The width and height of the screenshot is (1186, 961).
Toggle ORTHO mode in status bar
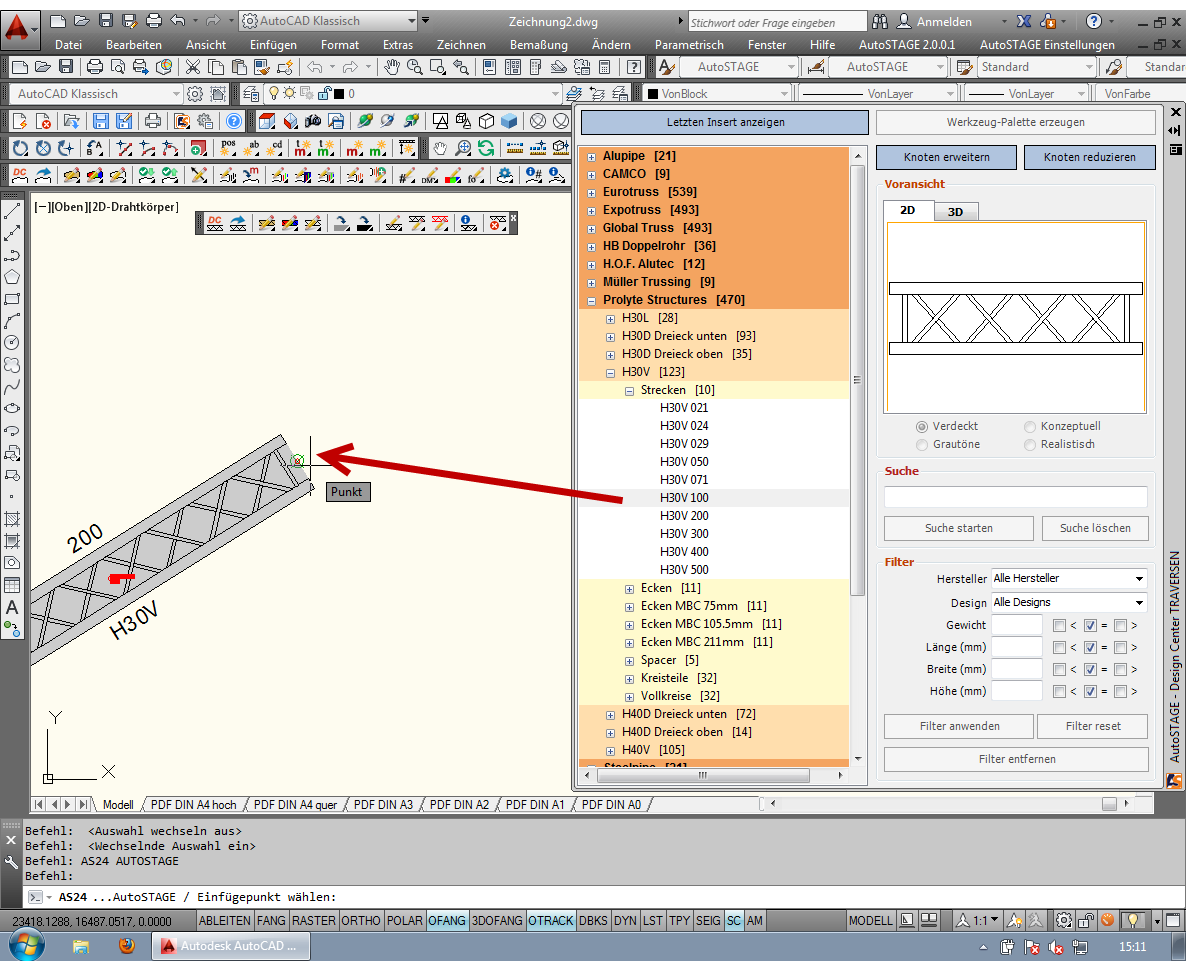click(361, 920)
